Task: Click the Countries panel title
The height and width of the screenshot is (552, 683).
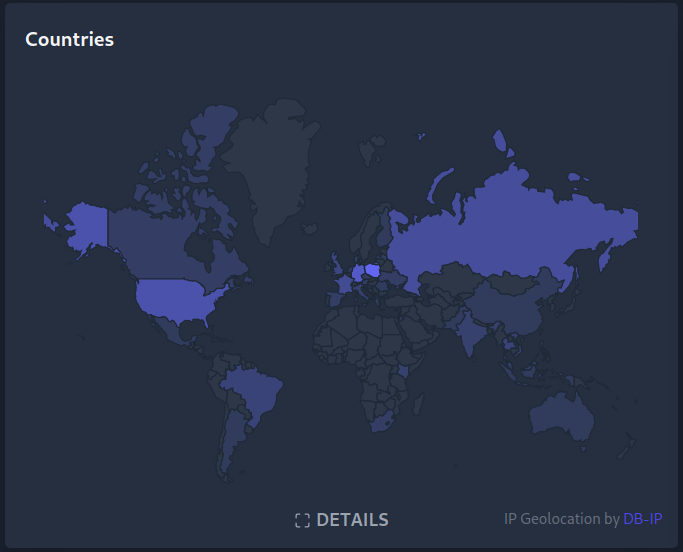Action: click(x=70, y=39)
